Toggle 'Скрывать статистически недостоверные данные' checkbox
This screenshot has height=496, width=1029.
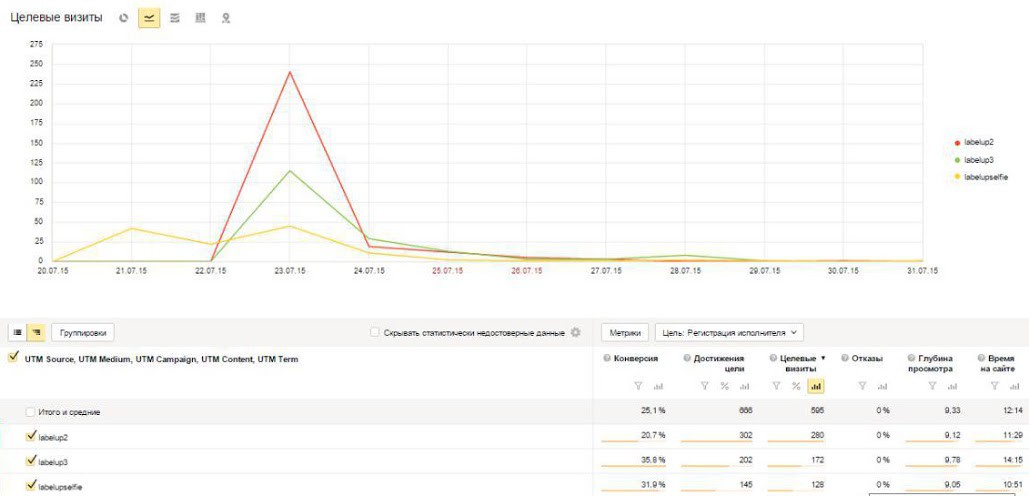tap(374, 333)
